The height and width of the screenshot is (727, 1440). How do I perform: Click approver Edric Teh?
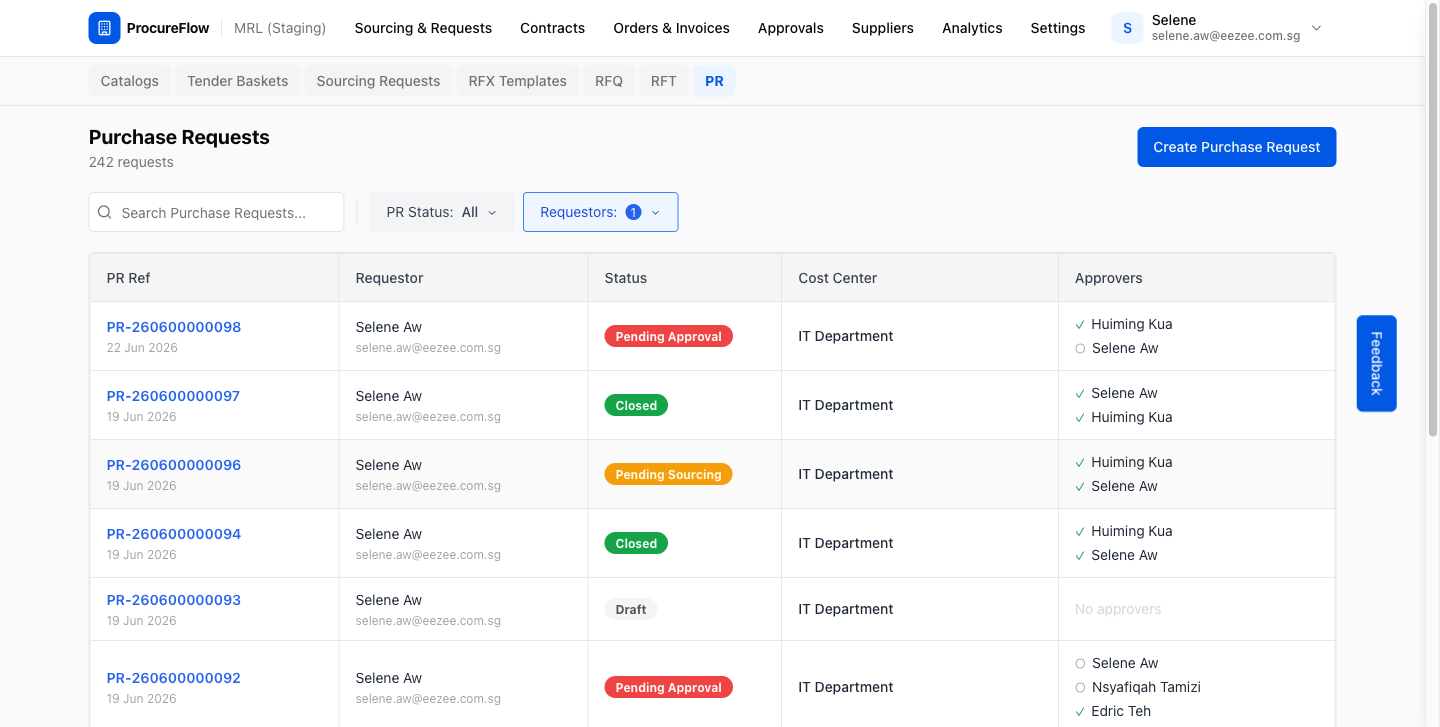[1121, 711]
